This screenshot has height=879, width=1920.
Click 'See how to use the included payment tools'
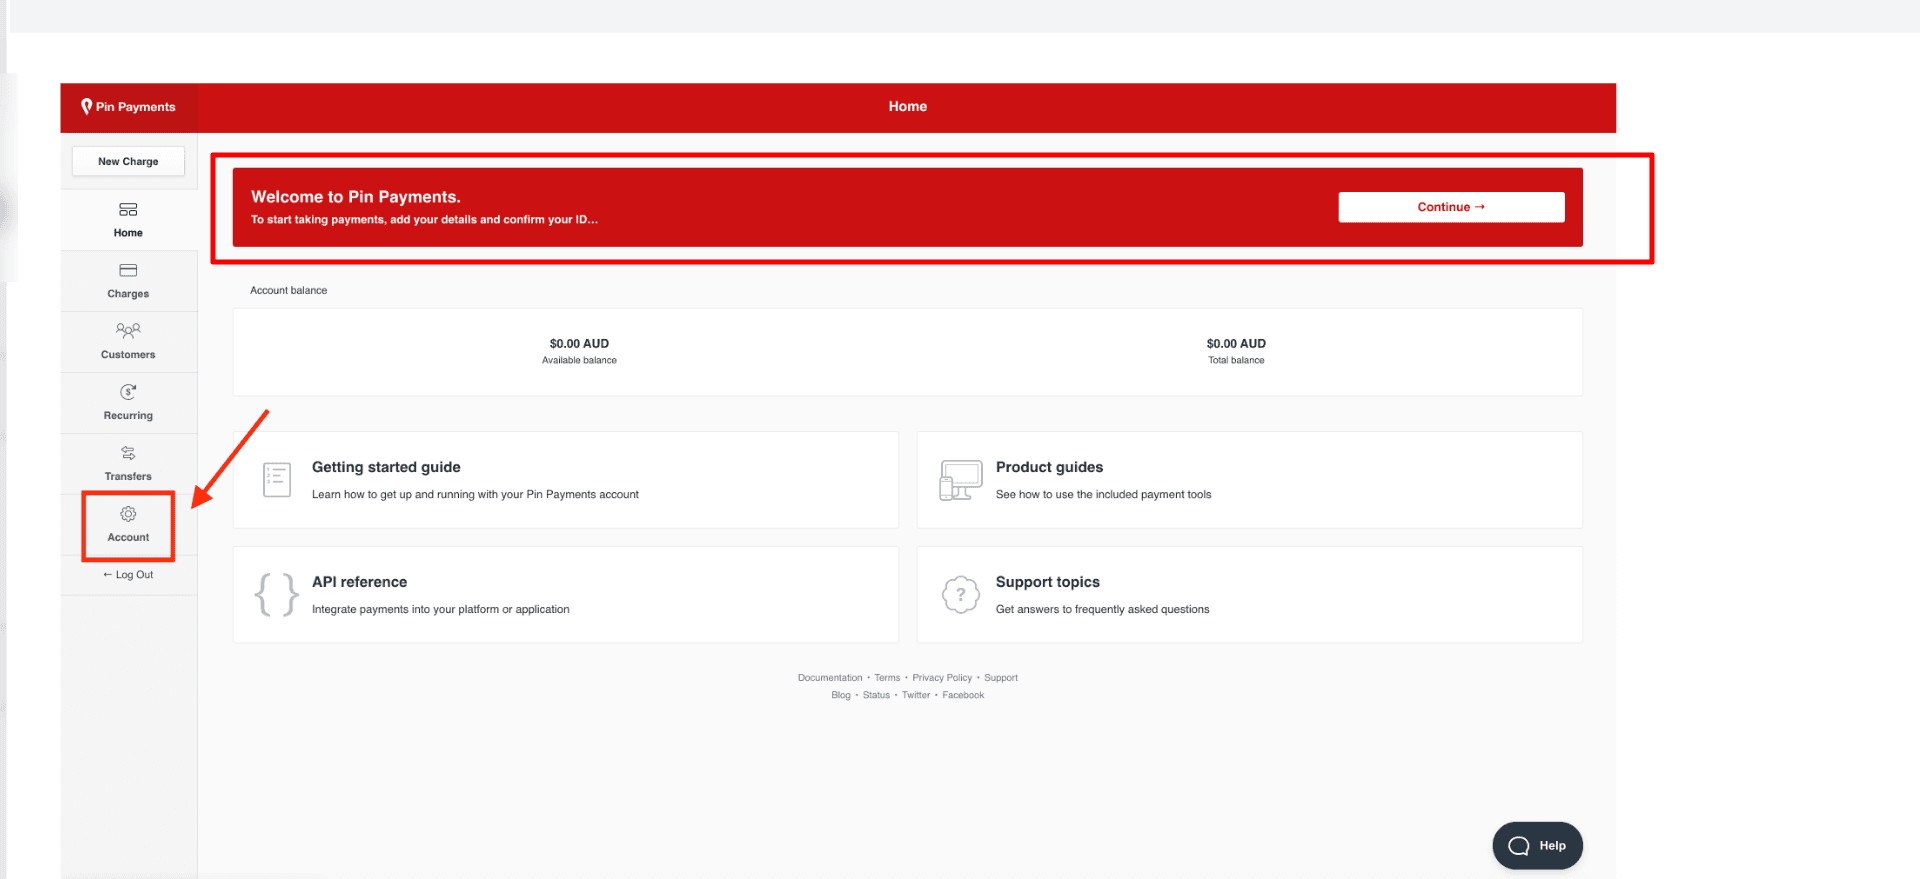[x=1103, y=495]
